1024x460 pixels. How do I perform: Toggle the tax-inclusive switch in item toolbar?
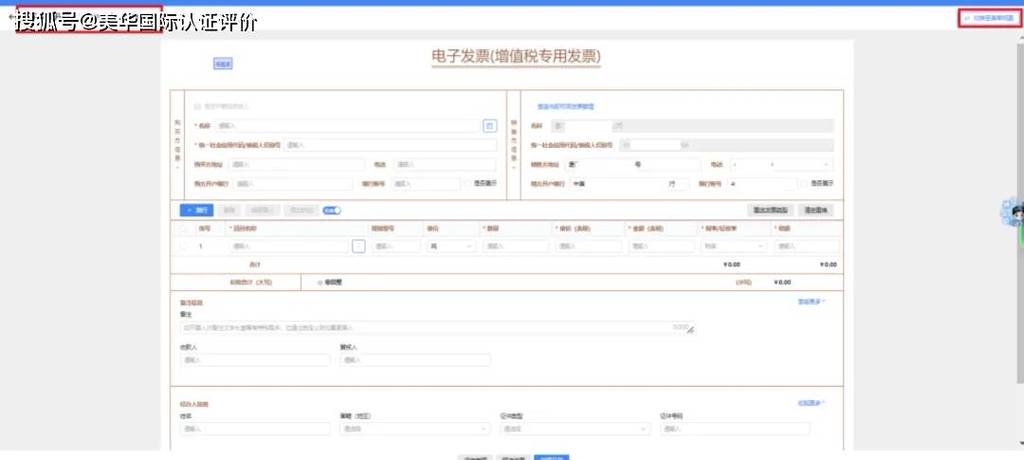[332, 210]
